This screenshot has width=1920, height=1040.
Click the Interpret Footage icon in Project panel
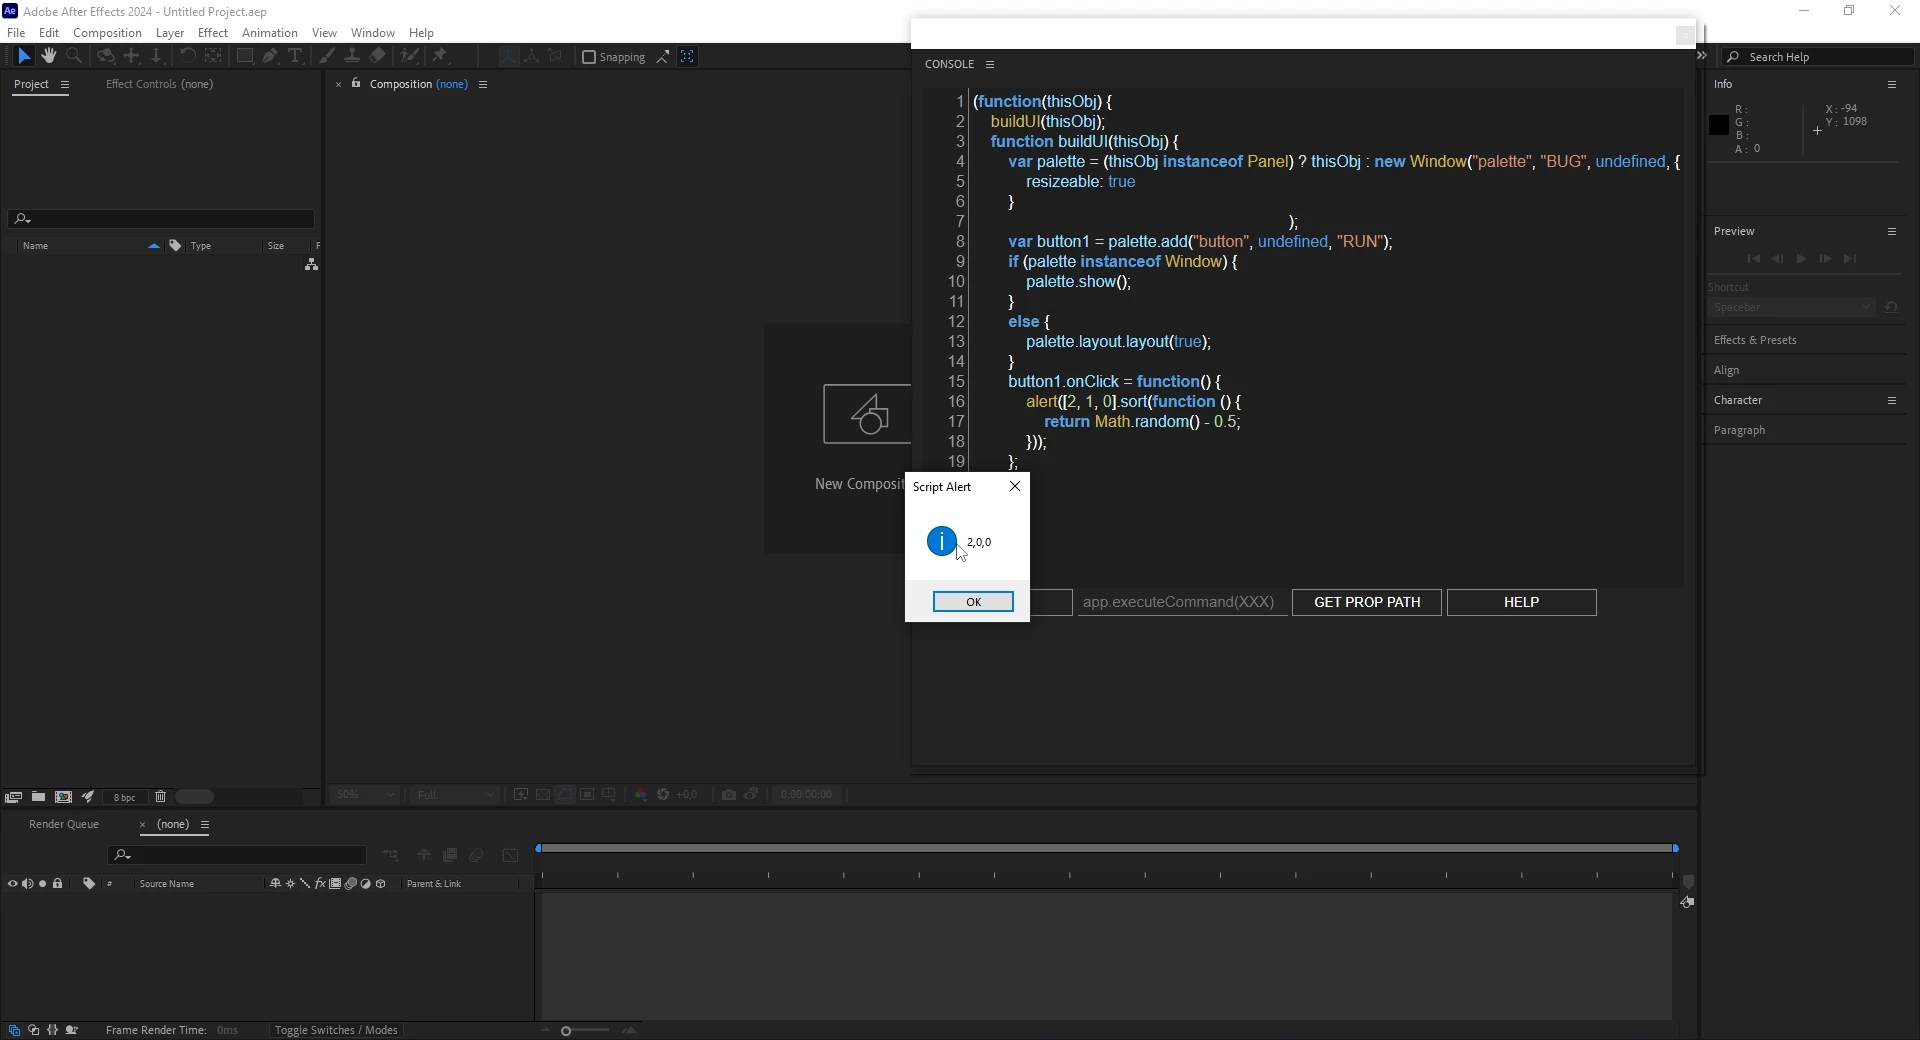tap(13, 797)
